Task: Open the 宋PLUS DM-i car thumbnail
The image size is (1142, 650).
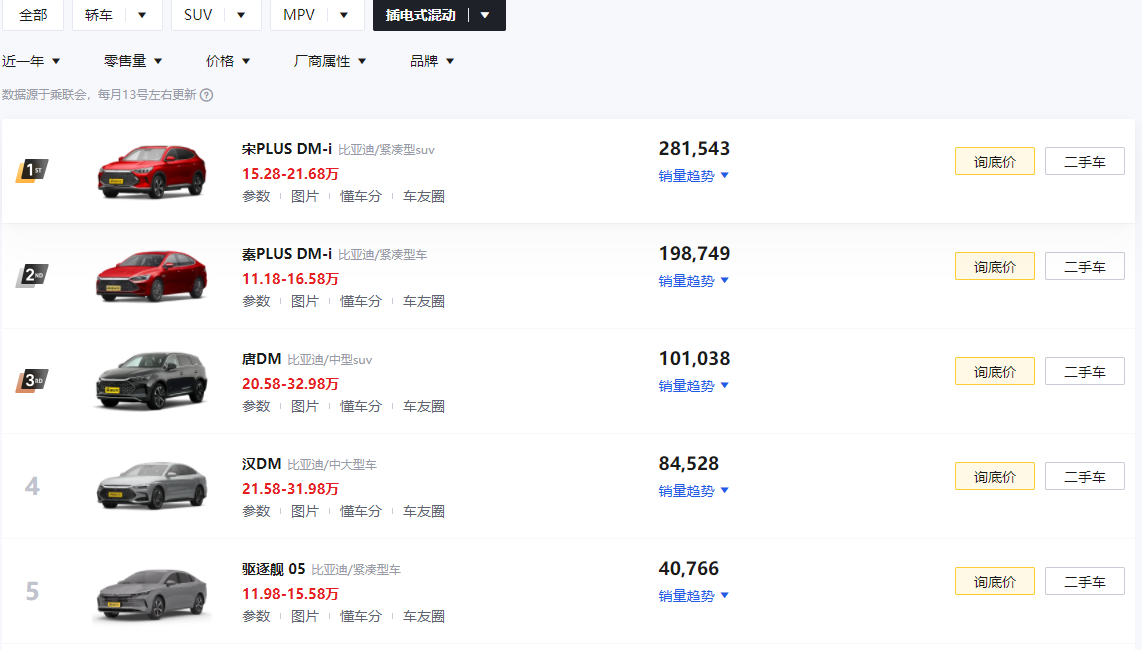Action: tap(151, 171)
